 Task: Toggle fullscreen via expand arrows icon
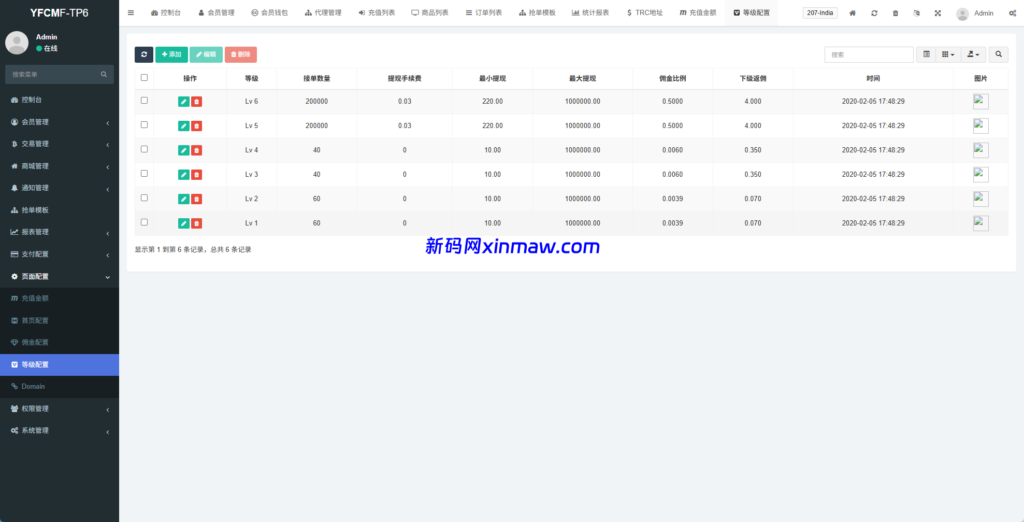(938, 13)
